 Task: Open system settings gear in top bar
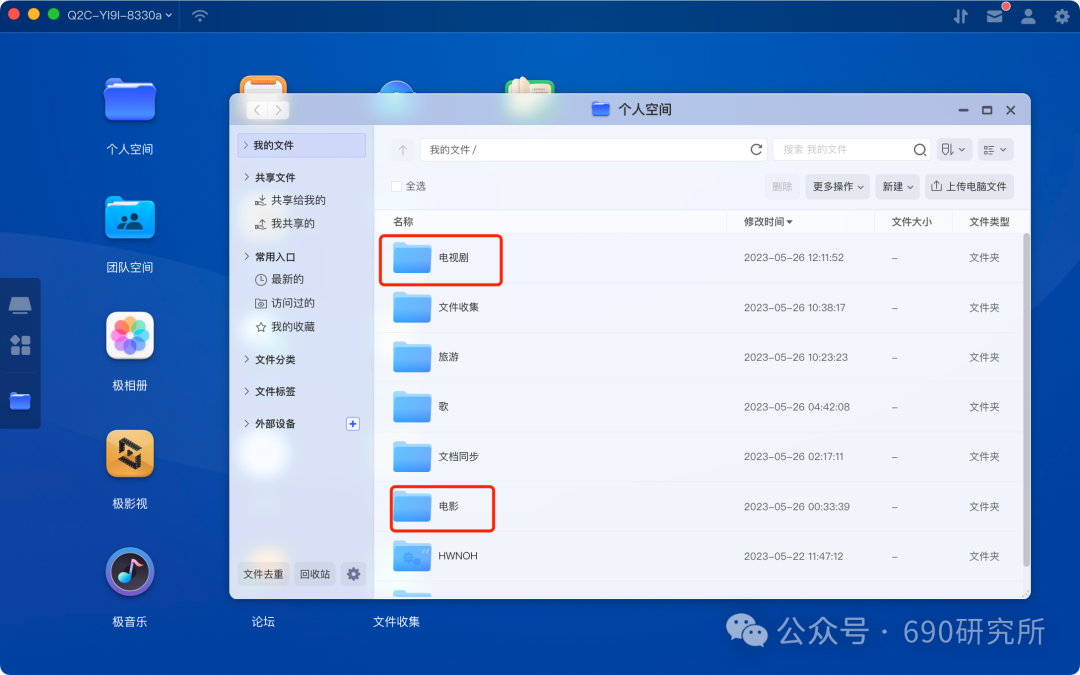click(1062, 16)
